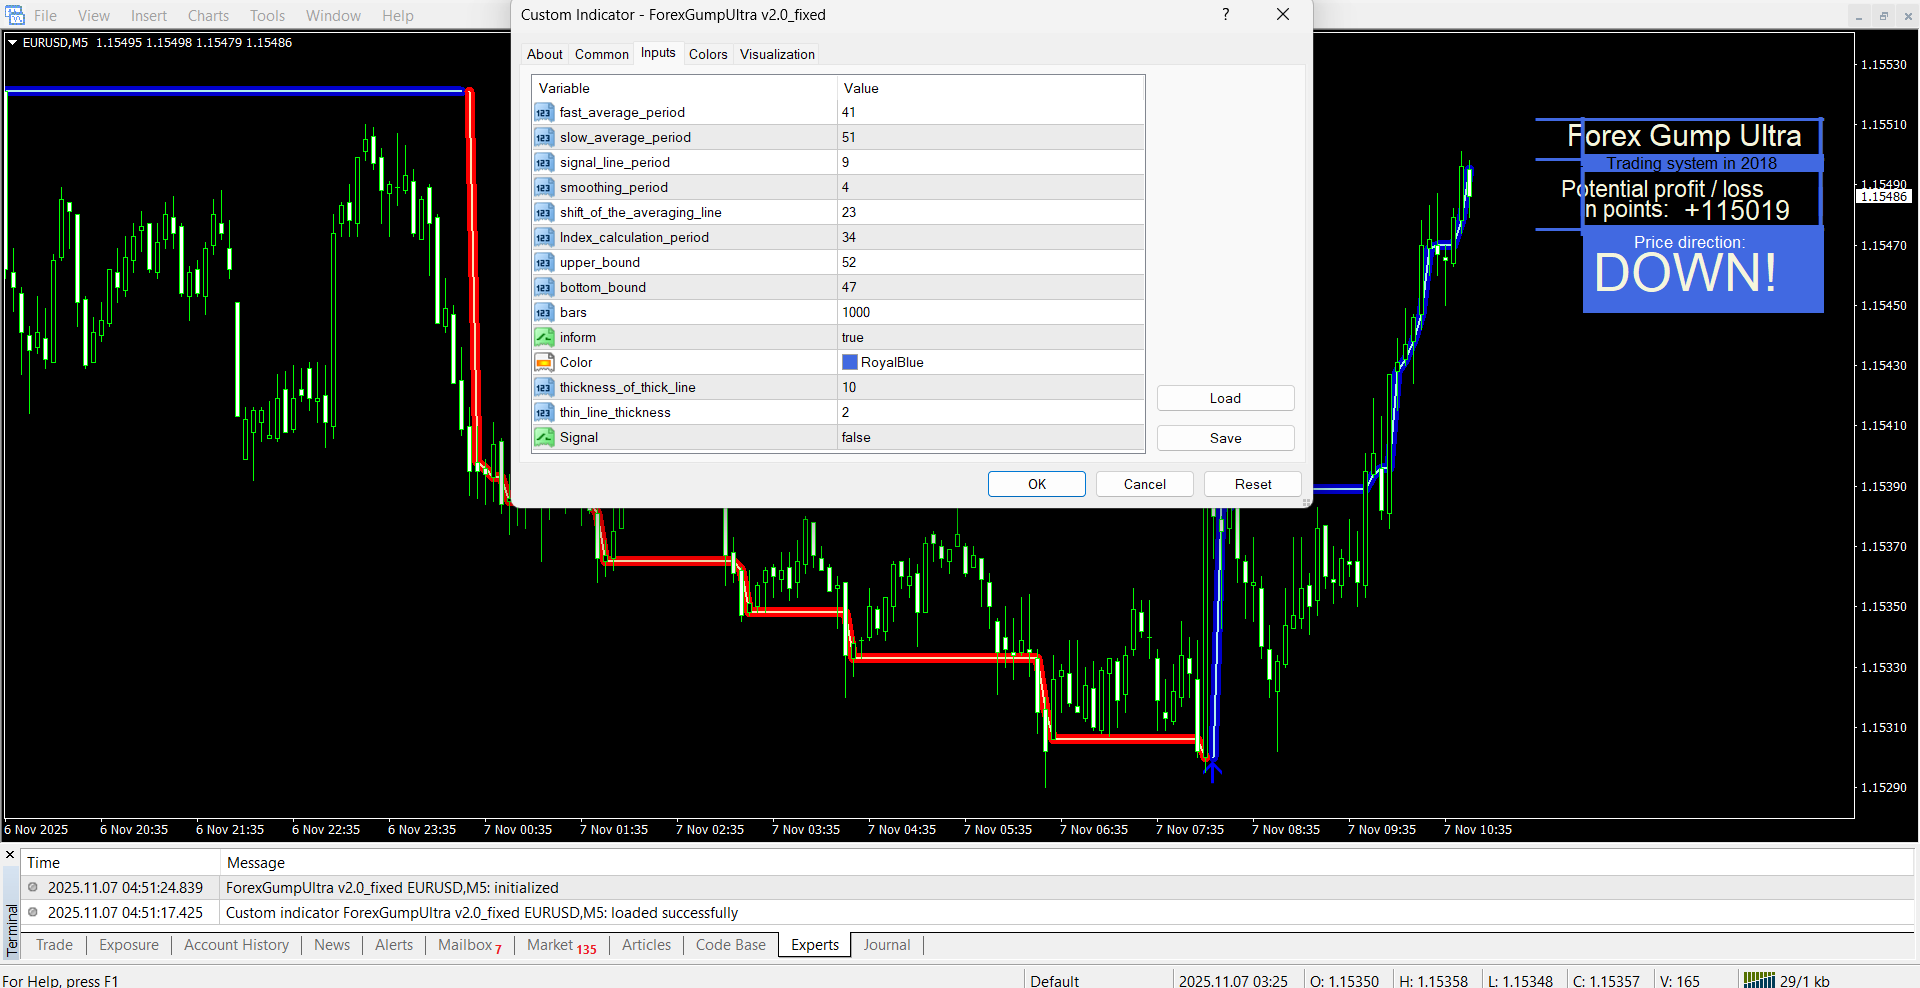Switch to the Colors tab
Image resolution: width=1920 pixels, height=988 pixels.
click(x=708, y=55)
